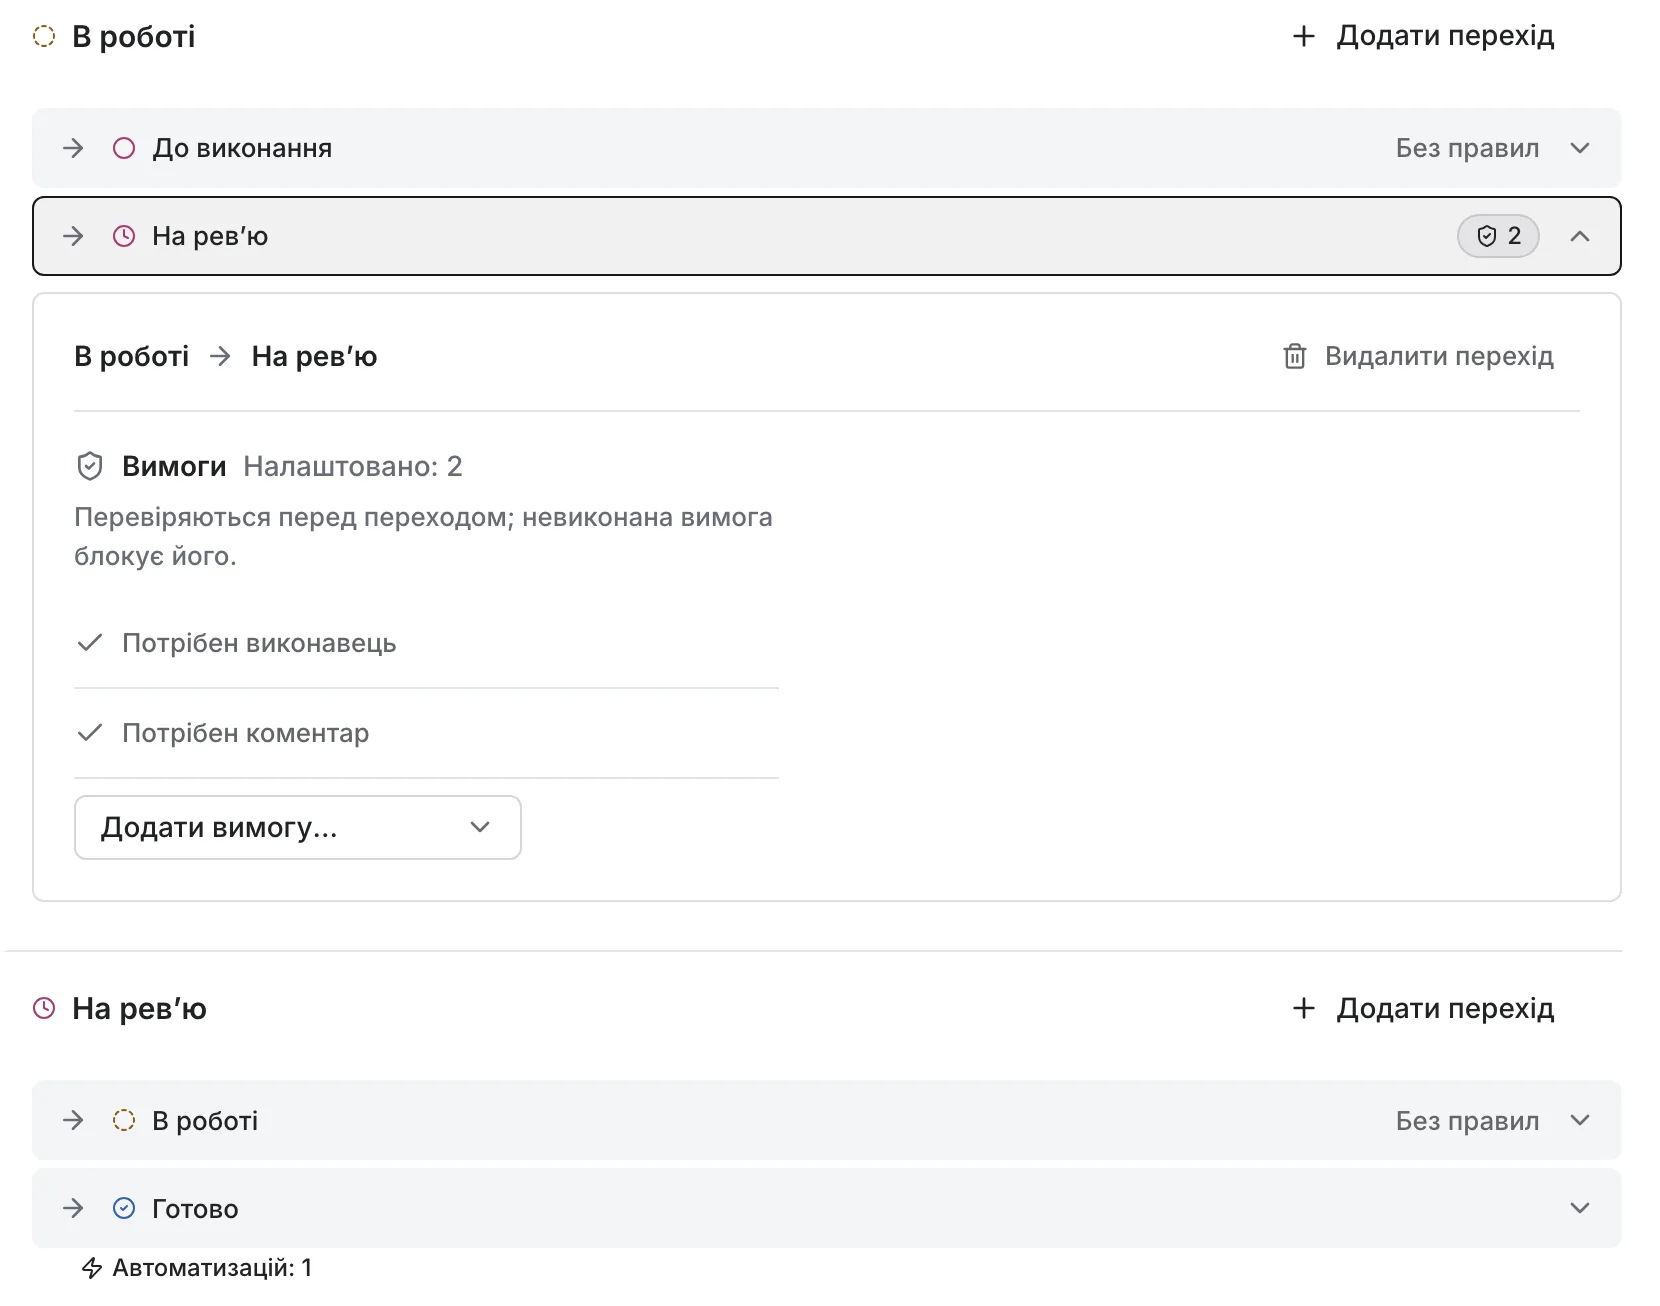The image size is (1660, 1306).
Task: Click the arrow icon in the "Готово" row
Action: point(73,1208)
